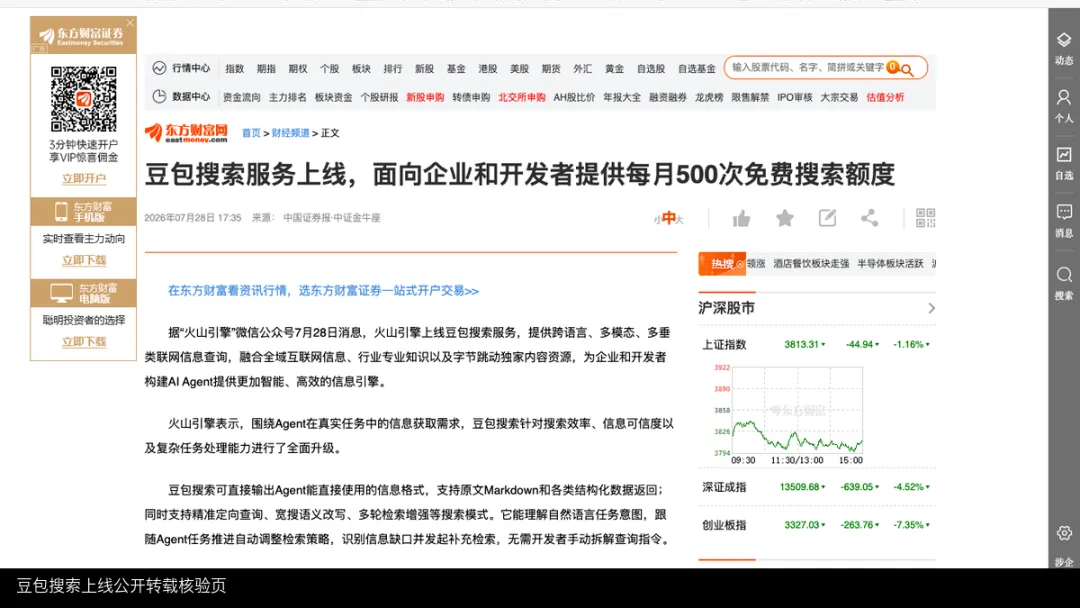Set font size to 小
The width and height of the screenshot is (1080, 608).
tap(657, 220)
